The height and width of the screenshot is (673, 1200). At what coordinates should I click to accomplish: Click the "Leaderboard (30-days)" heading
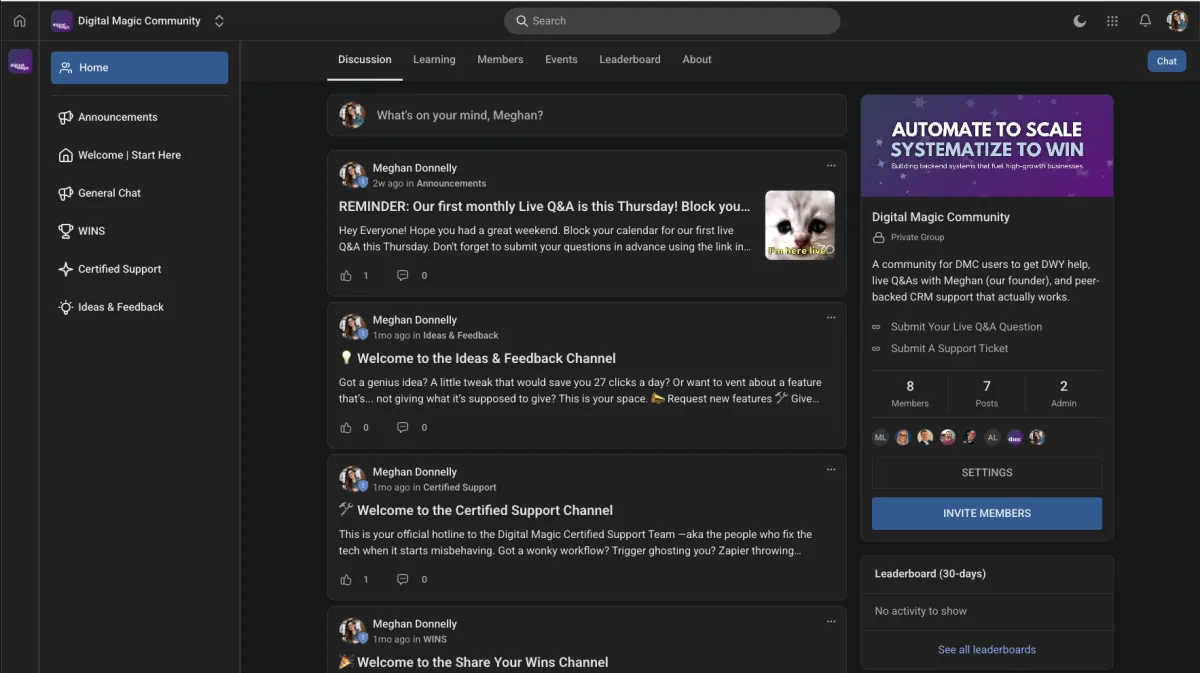coord(930,574)
